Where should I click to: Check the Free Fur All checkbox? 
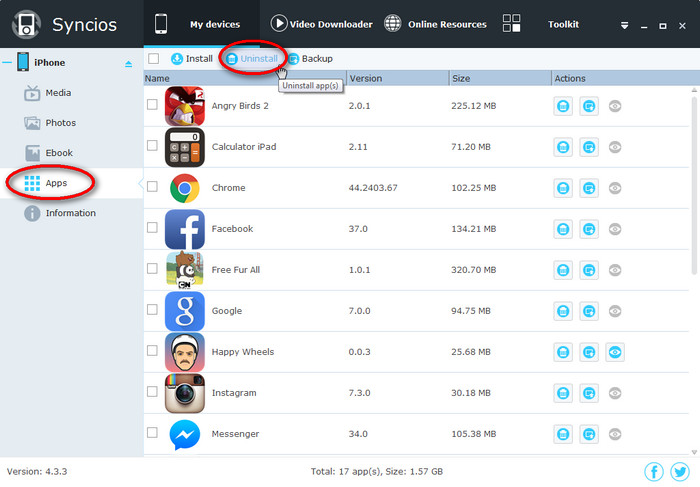[x=152, y=268]
